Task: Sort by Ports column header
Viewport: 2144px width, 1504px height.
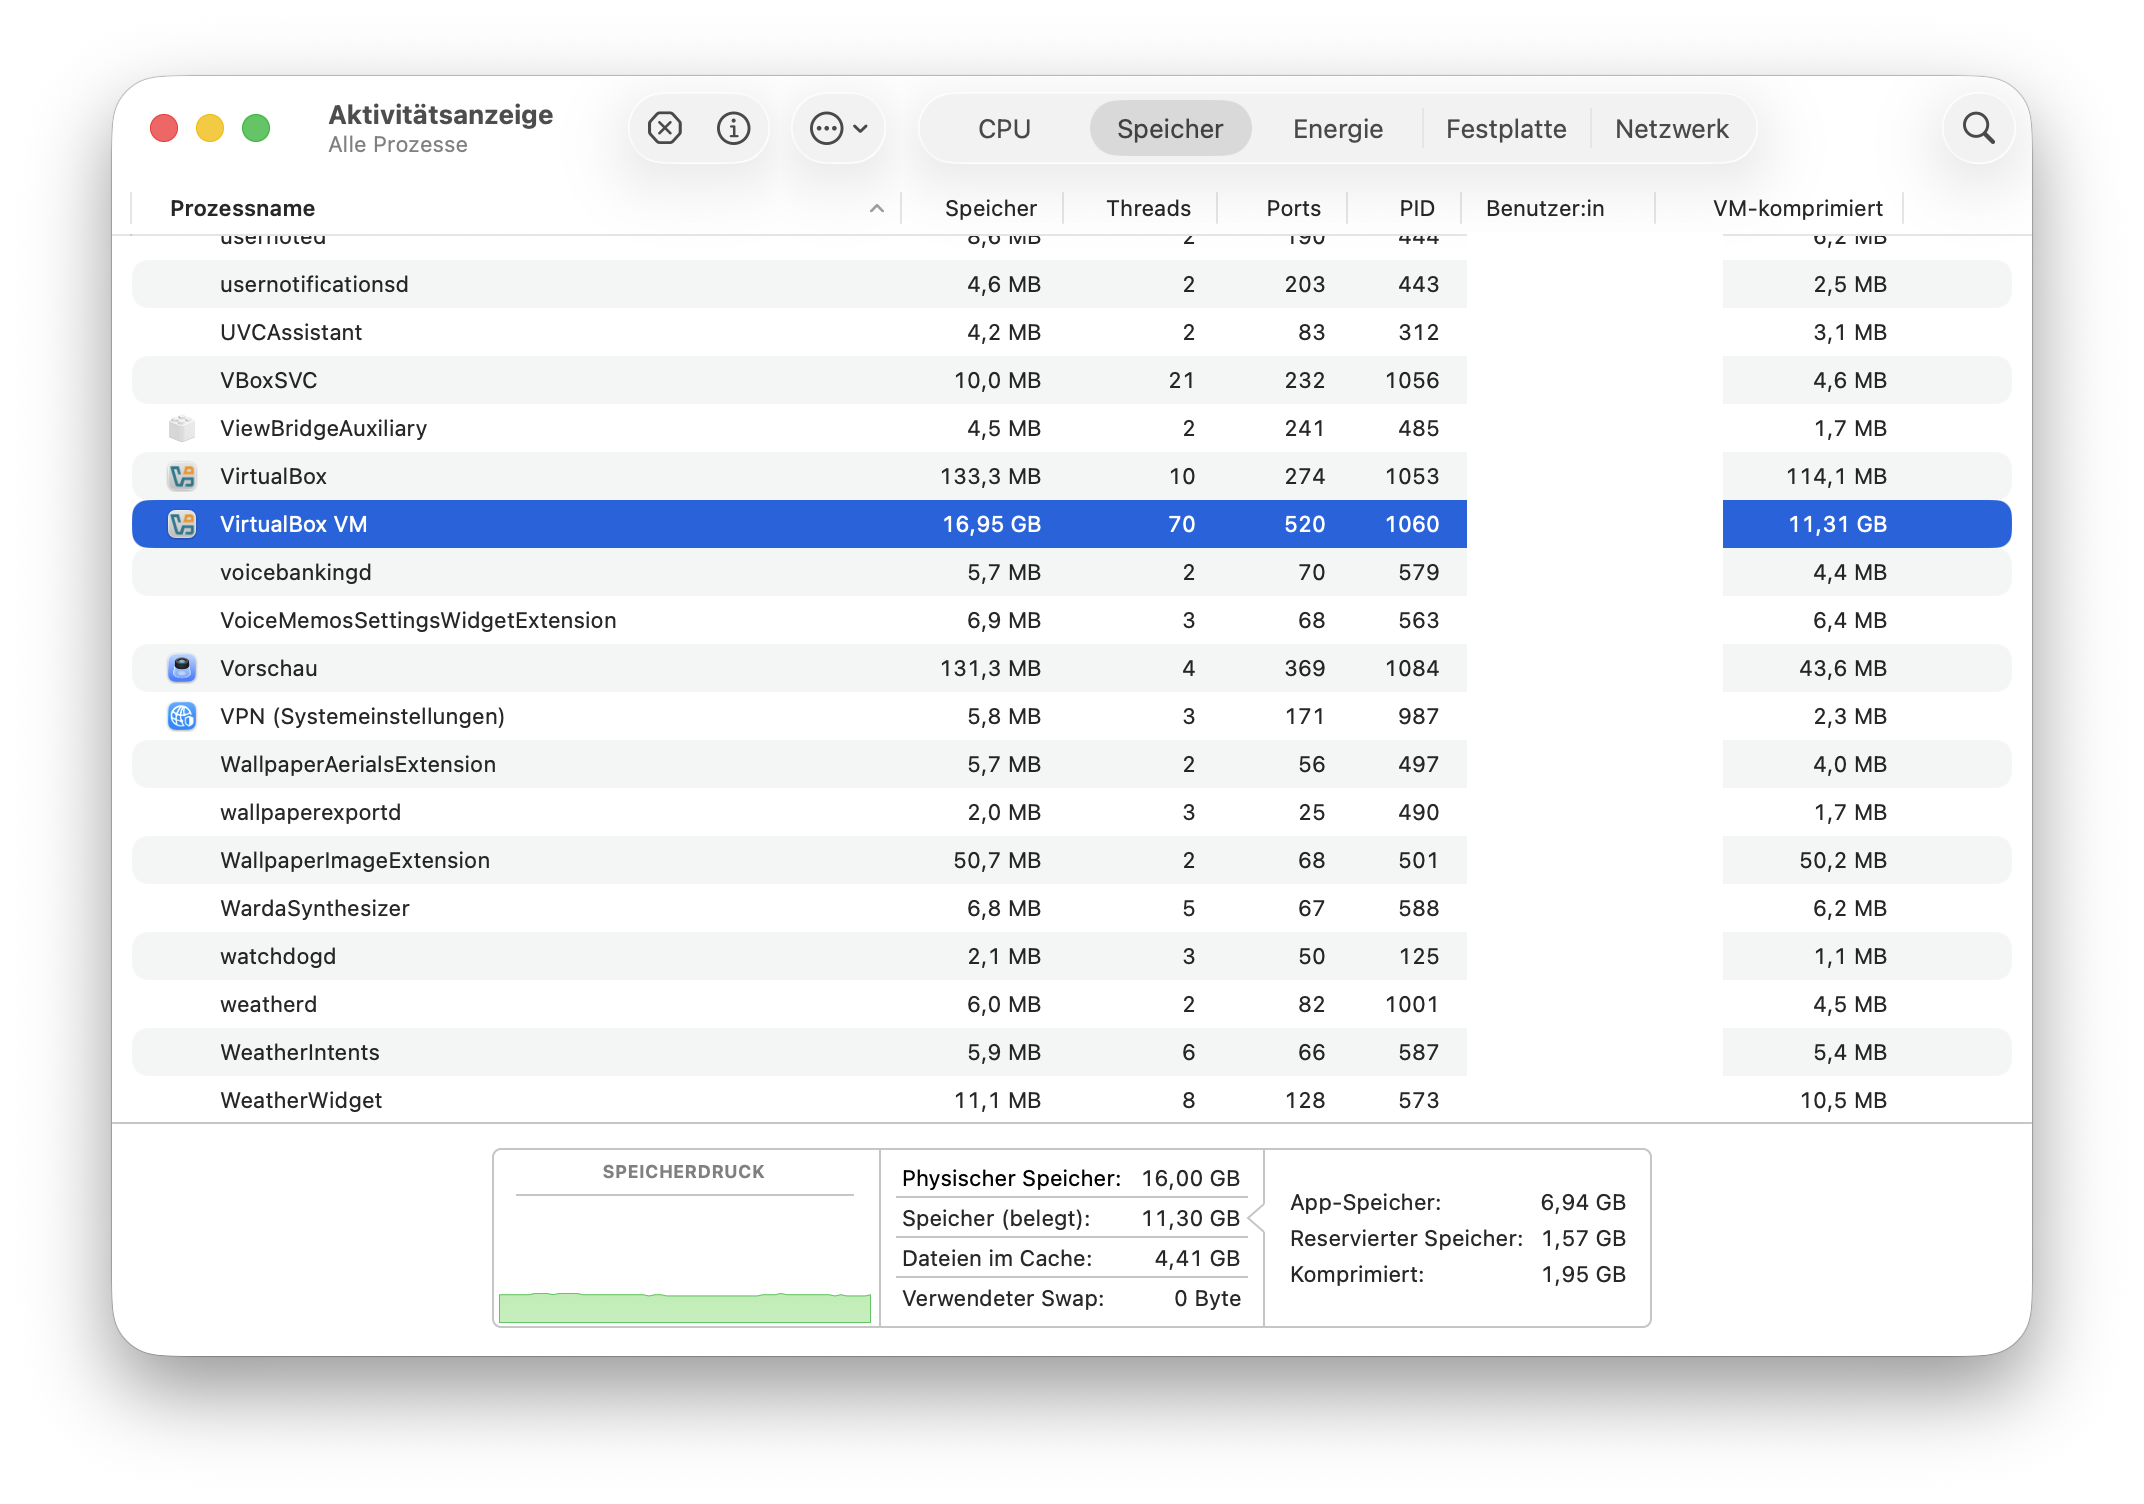Action: click(x=1293, y=208)
